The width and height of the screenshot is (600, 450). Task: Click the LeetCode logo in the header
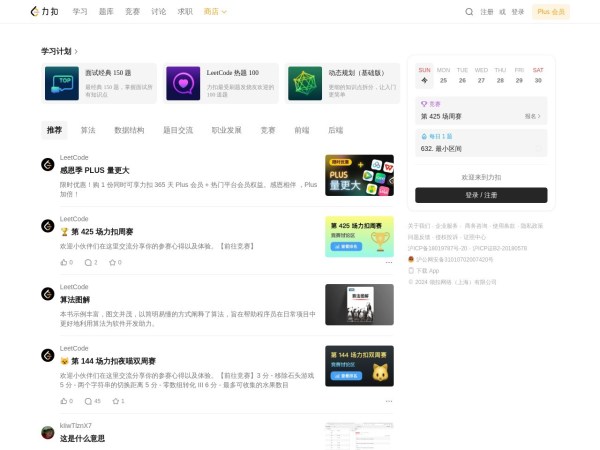[44, 12]
